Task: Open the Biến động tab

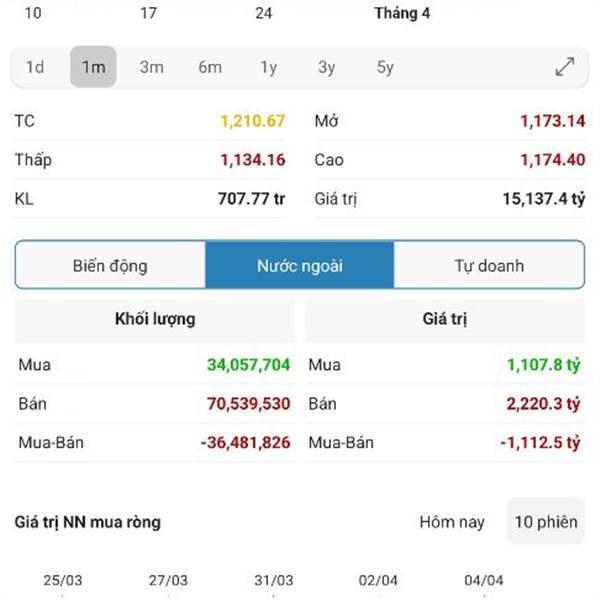Action: pos(110,265)
